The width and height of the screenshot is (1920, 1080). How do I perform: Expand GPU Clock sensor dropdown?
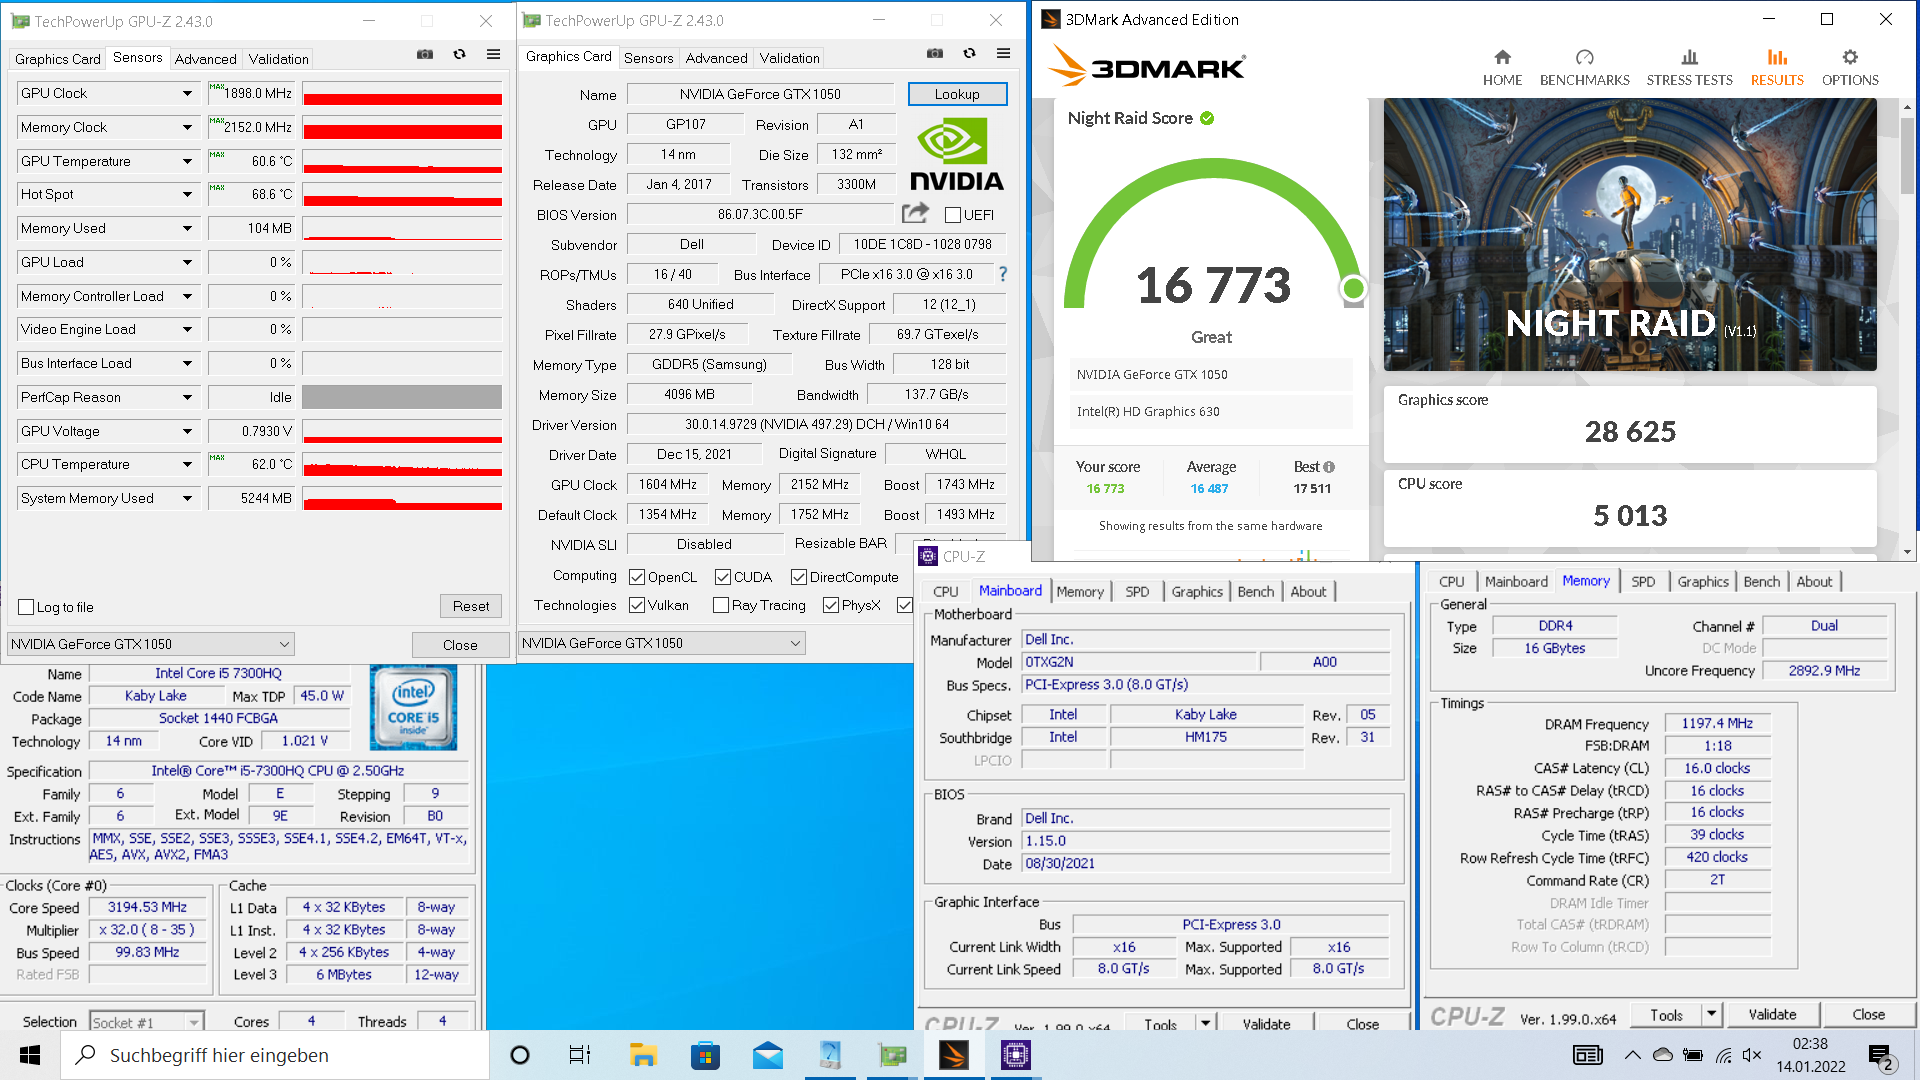(x=187, y=93)
